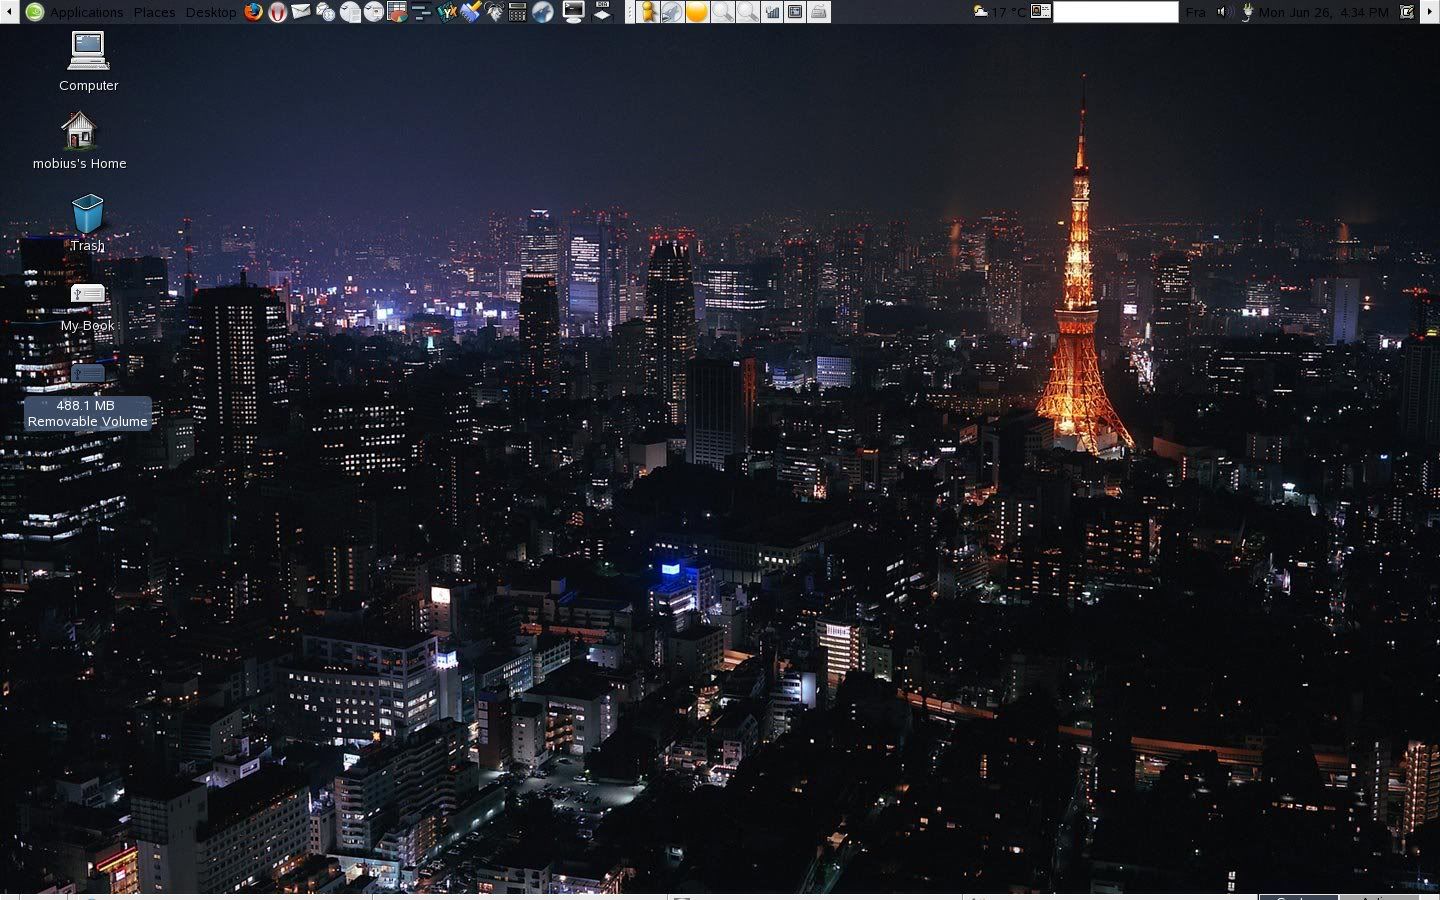The width and height of the screenshot is (1440, 900).
Task: Select the Trash desktop icon
Action: (87, 223)
